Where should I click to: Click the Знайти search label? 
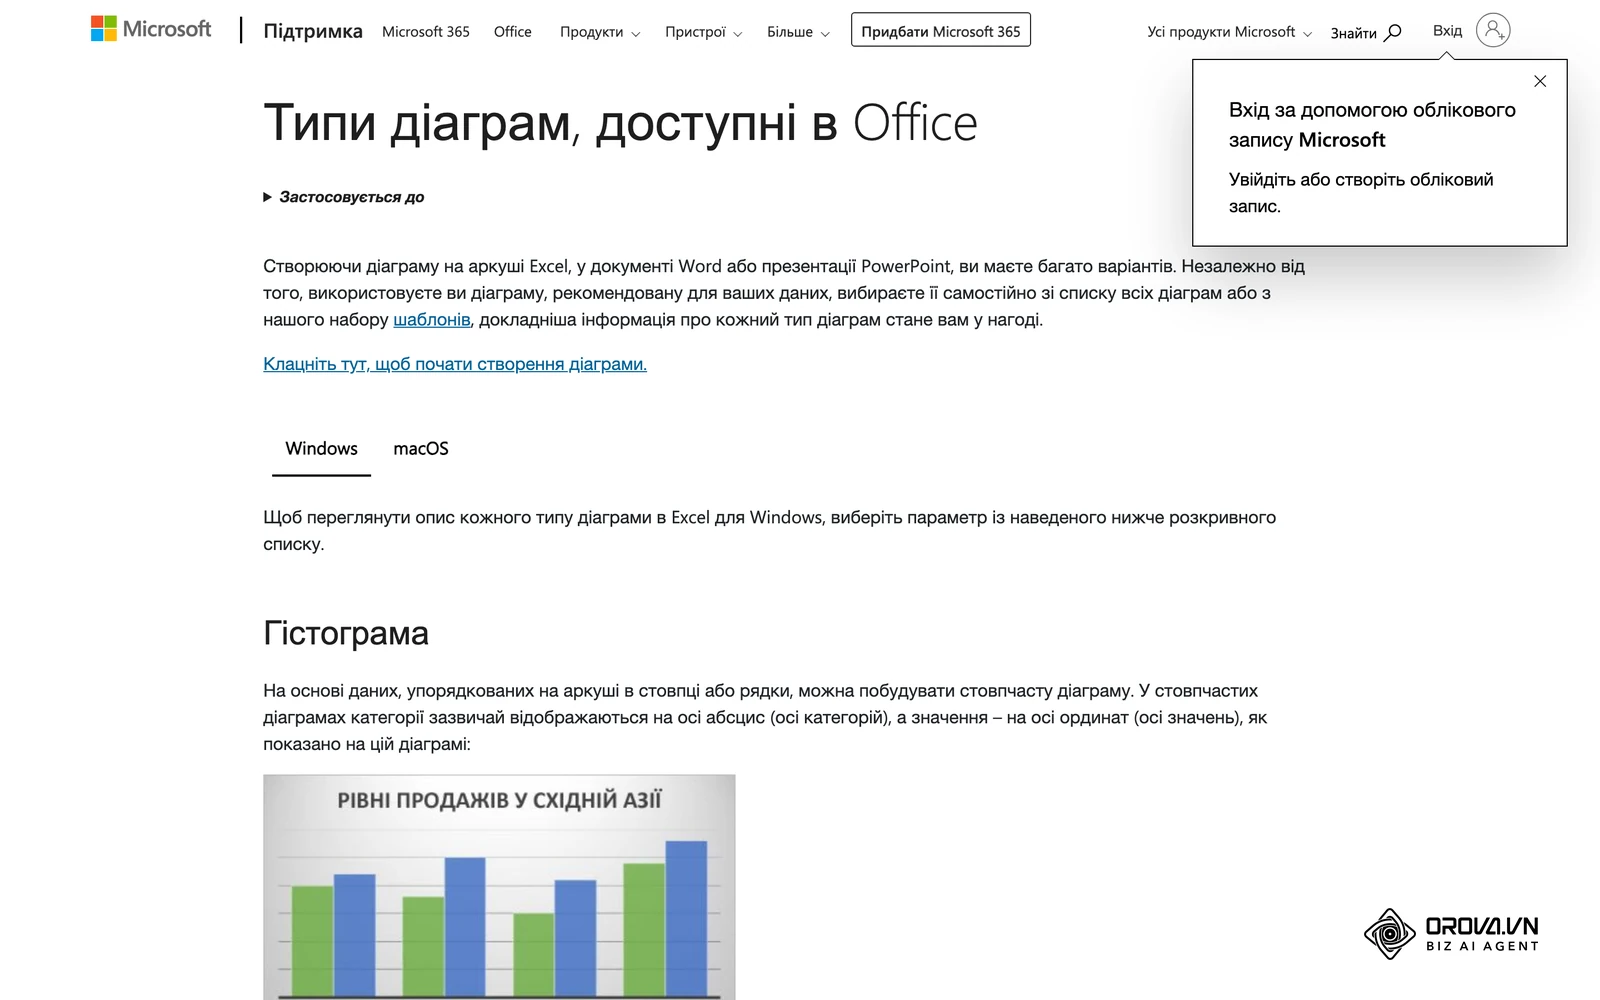[x=1353, y=33]
